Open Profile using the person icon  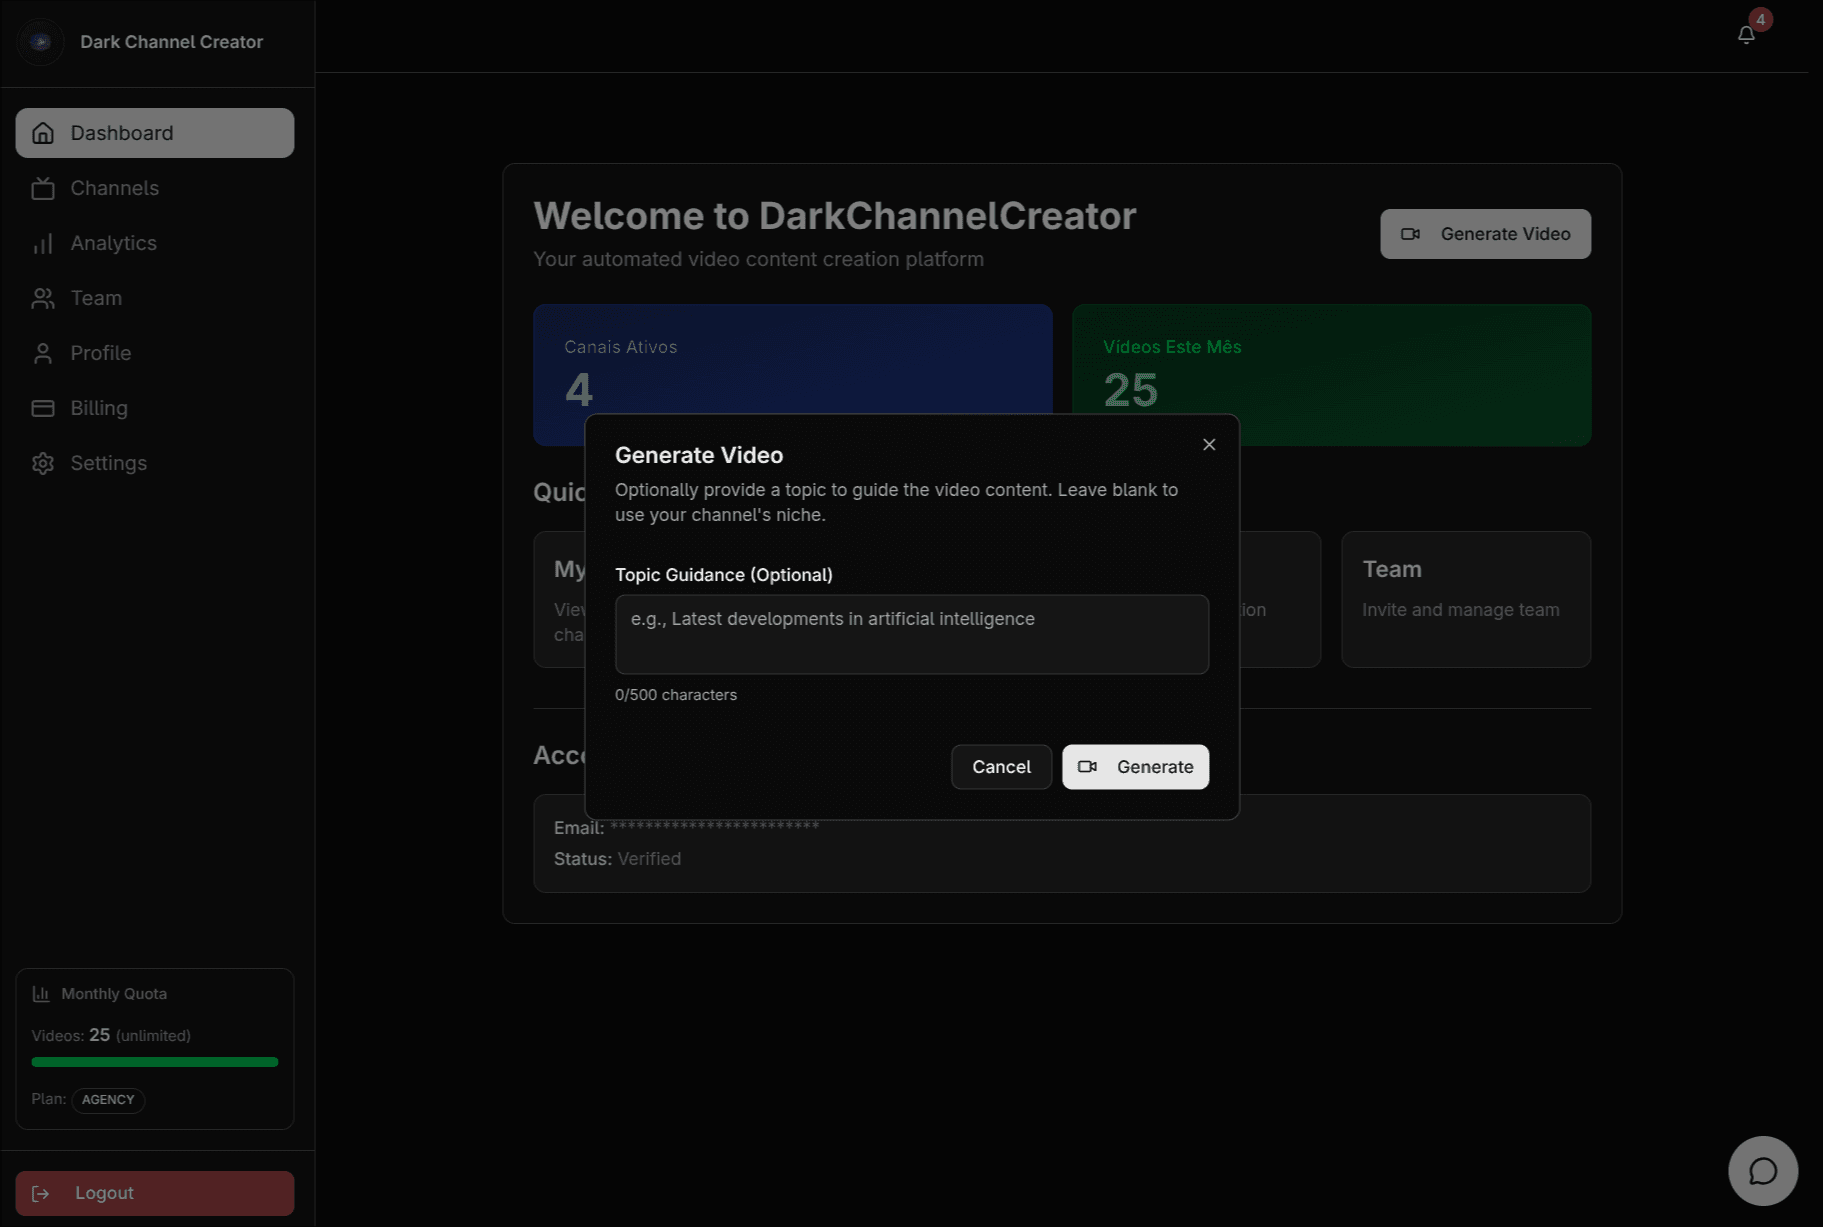click(43, 353)
